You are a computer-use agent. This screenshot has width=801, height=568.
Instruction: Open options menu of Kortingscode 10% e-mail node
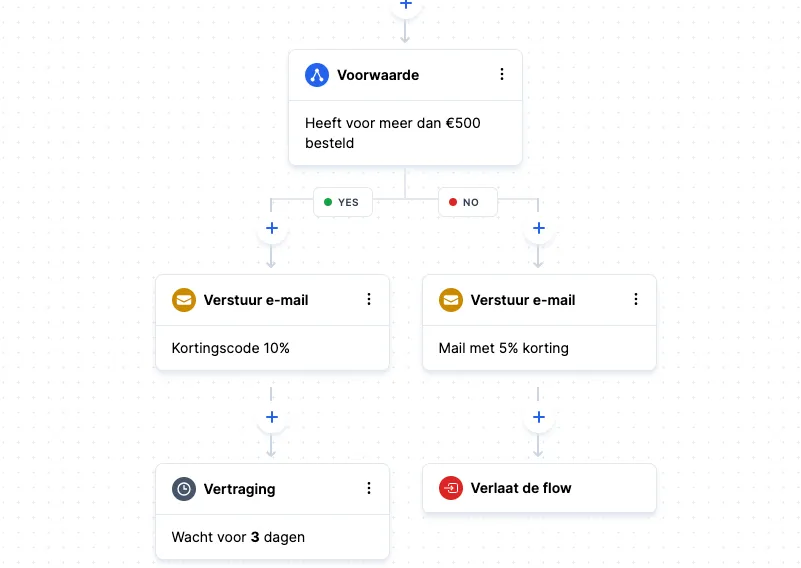pos(369,299)
